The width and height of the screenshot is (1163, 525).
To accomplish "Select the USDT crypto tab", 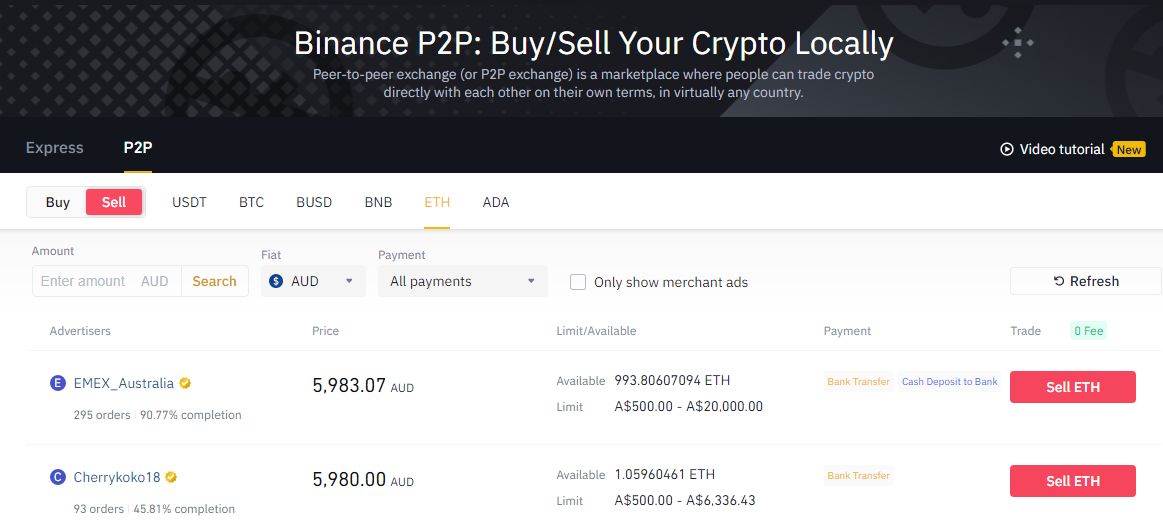I will (189, 202).
